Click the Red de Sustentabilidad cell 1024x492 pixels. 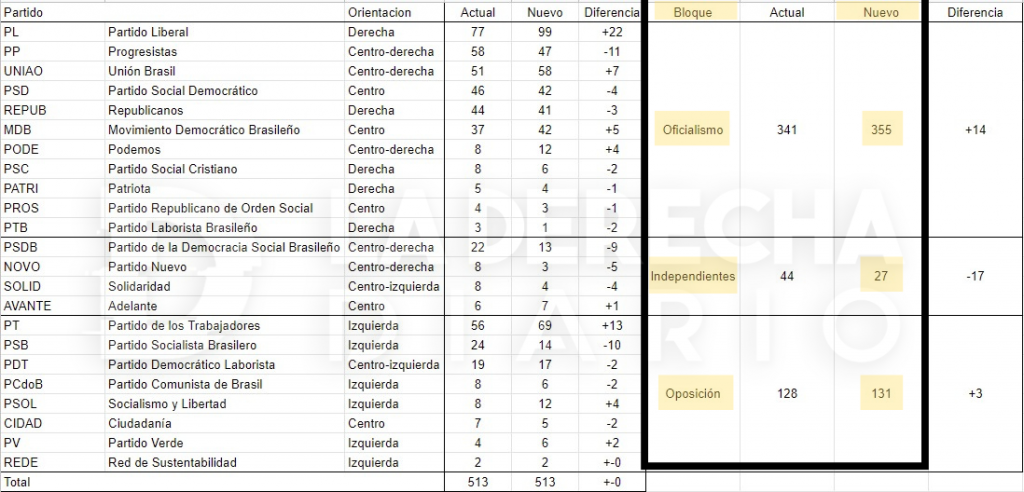click(x=174, y=463)
